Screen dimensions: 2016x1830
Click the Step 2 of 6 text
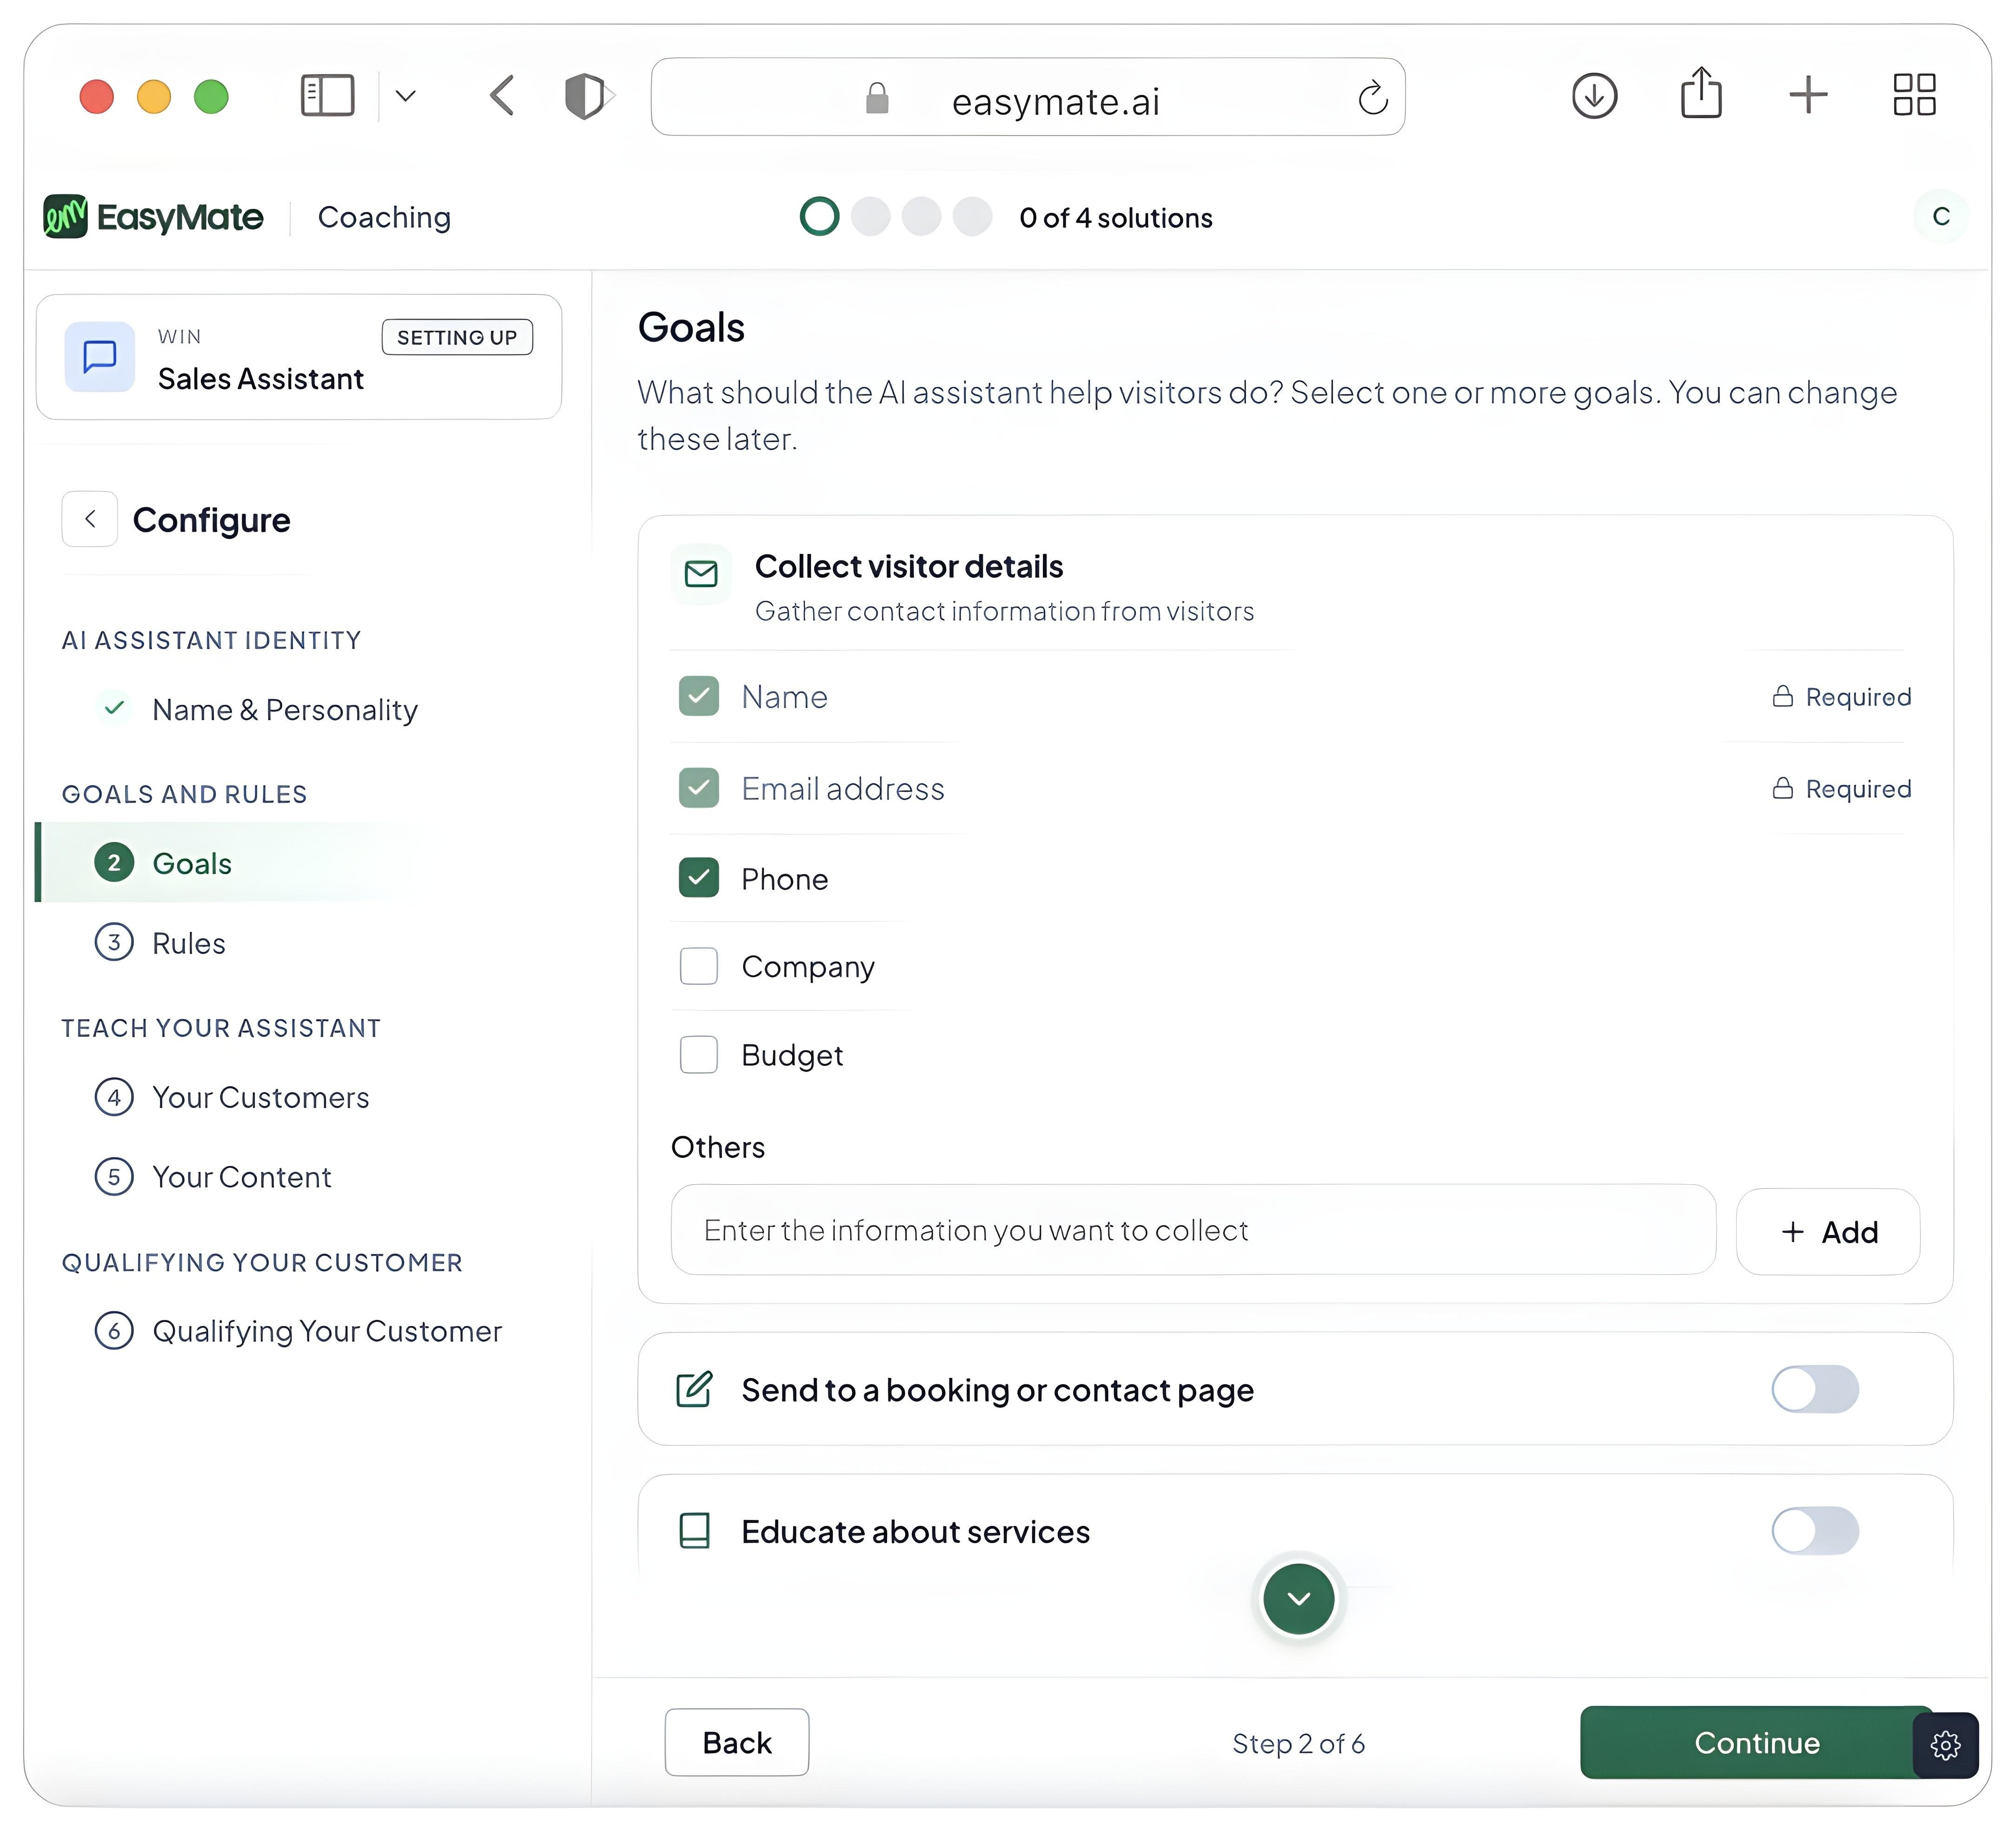pyautogui.click(x=1298, y=1744)
